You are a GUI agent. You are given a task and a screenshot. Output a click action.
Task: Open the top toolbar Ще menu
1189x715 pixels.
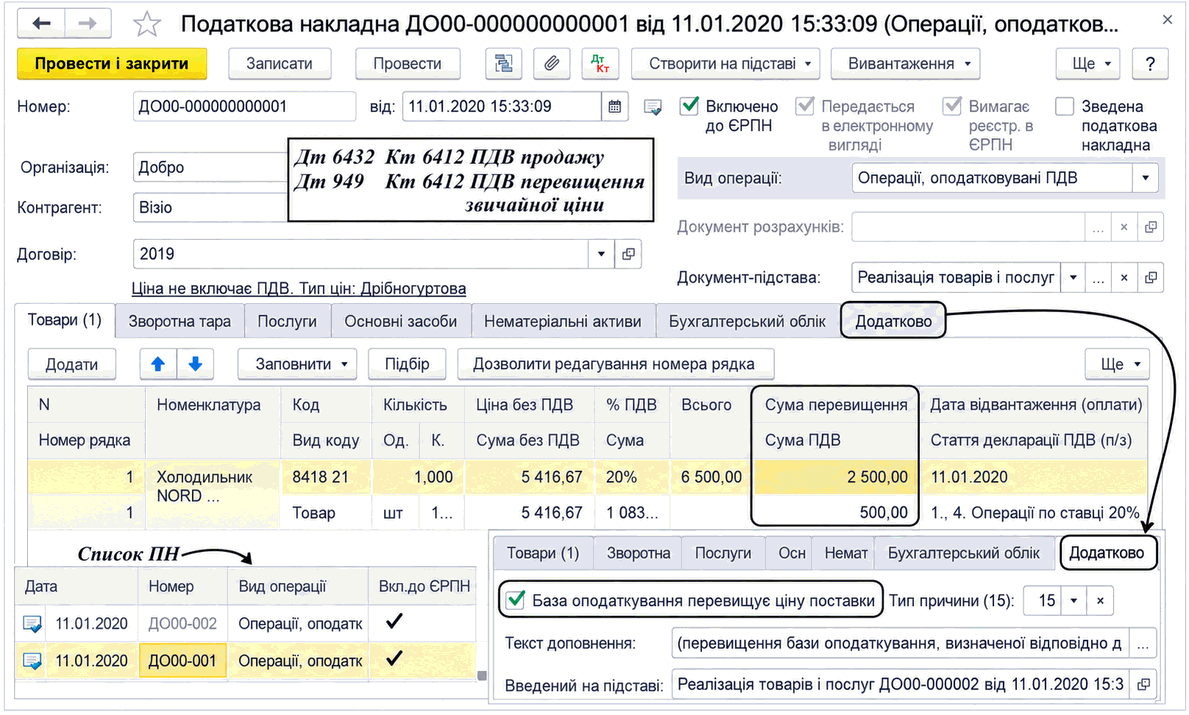pyautogui.click(x=1087, y=64)
